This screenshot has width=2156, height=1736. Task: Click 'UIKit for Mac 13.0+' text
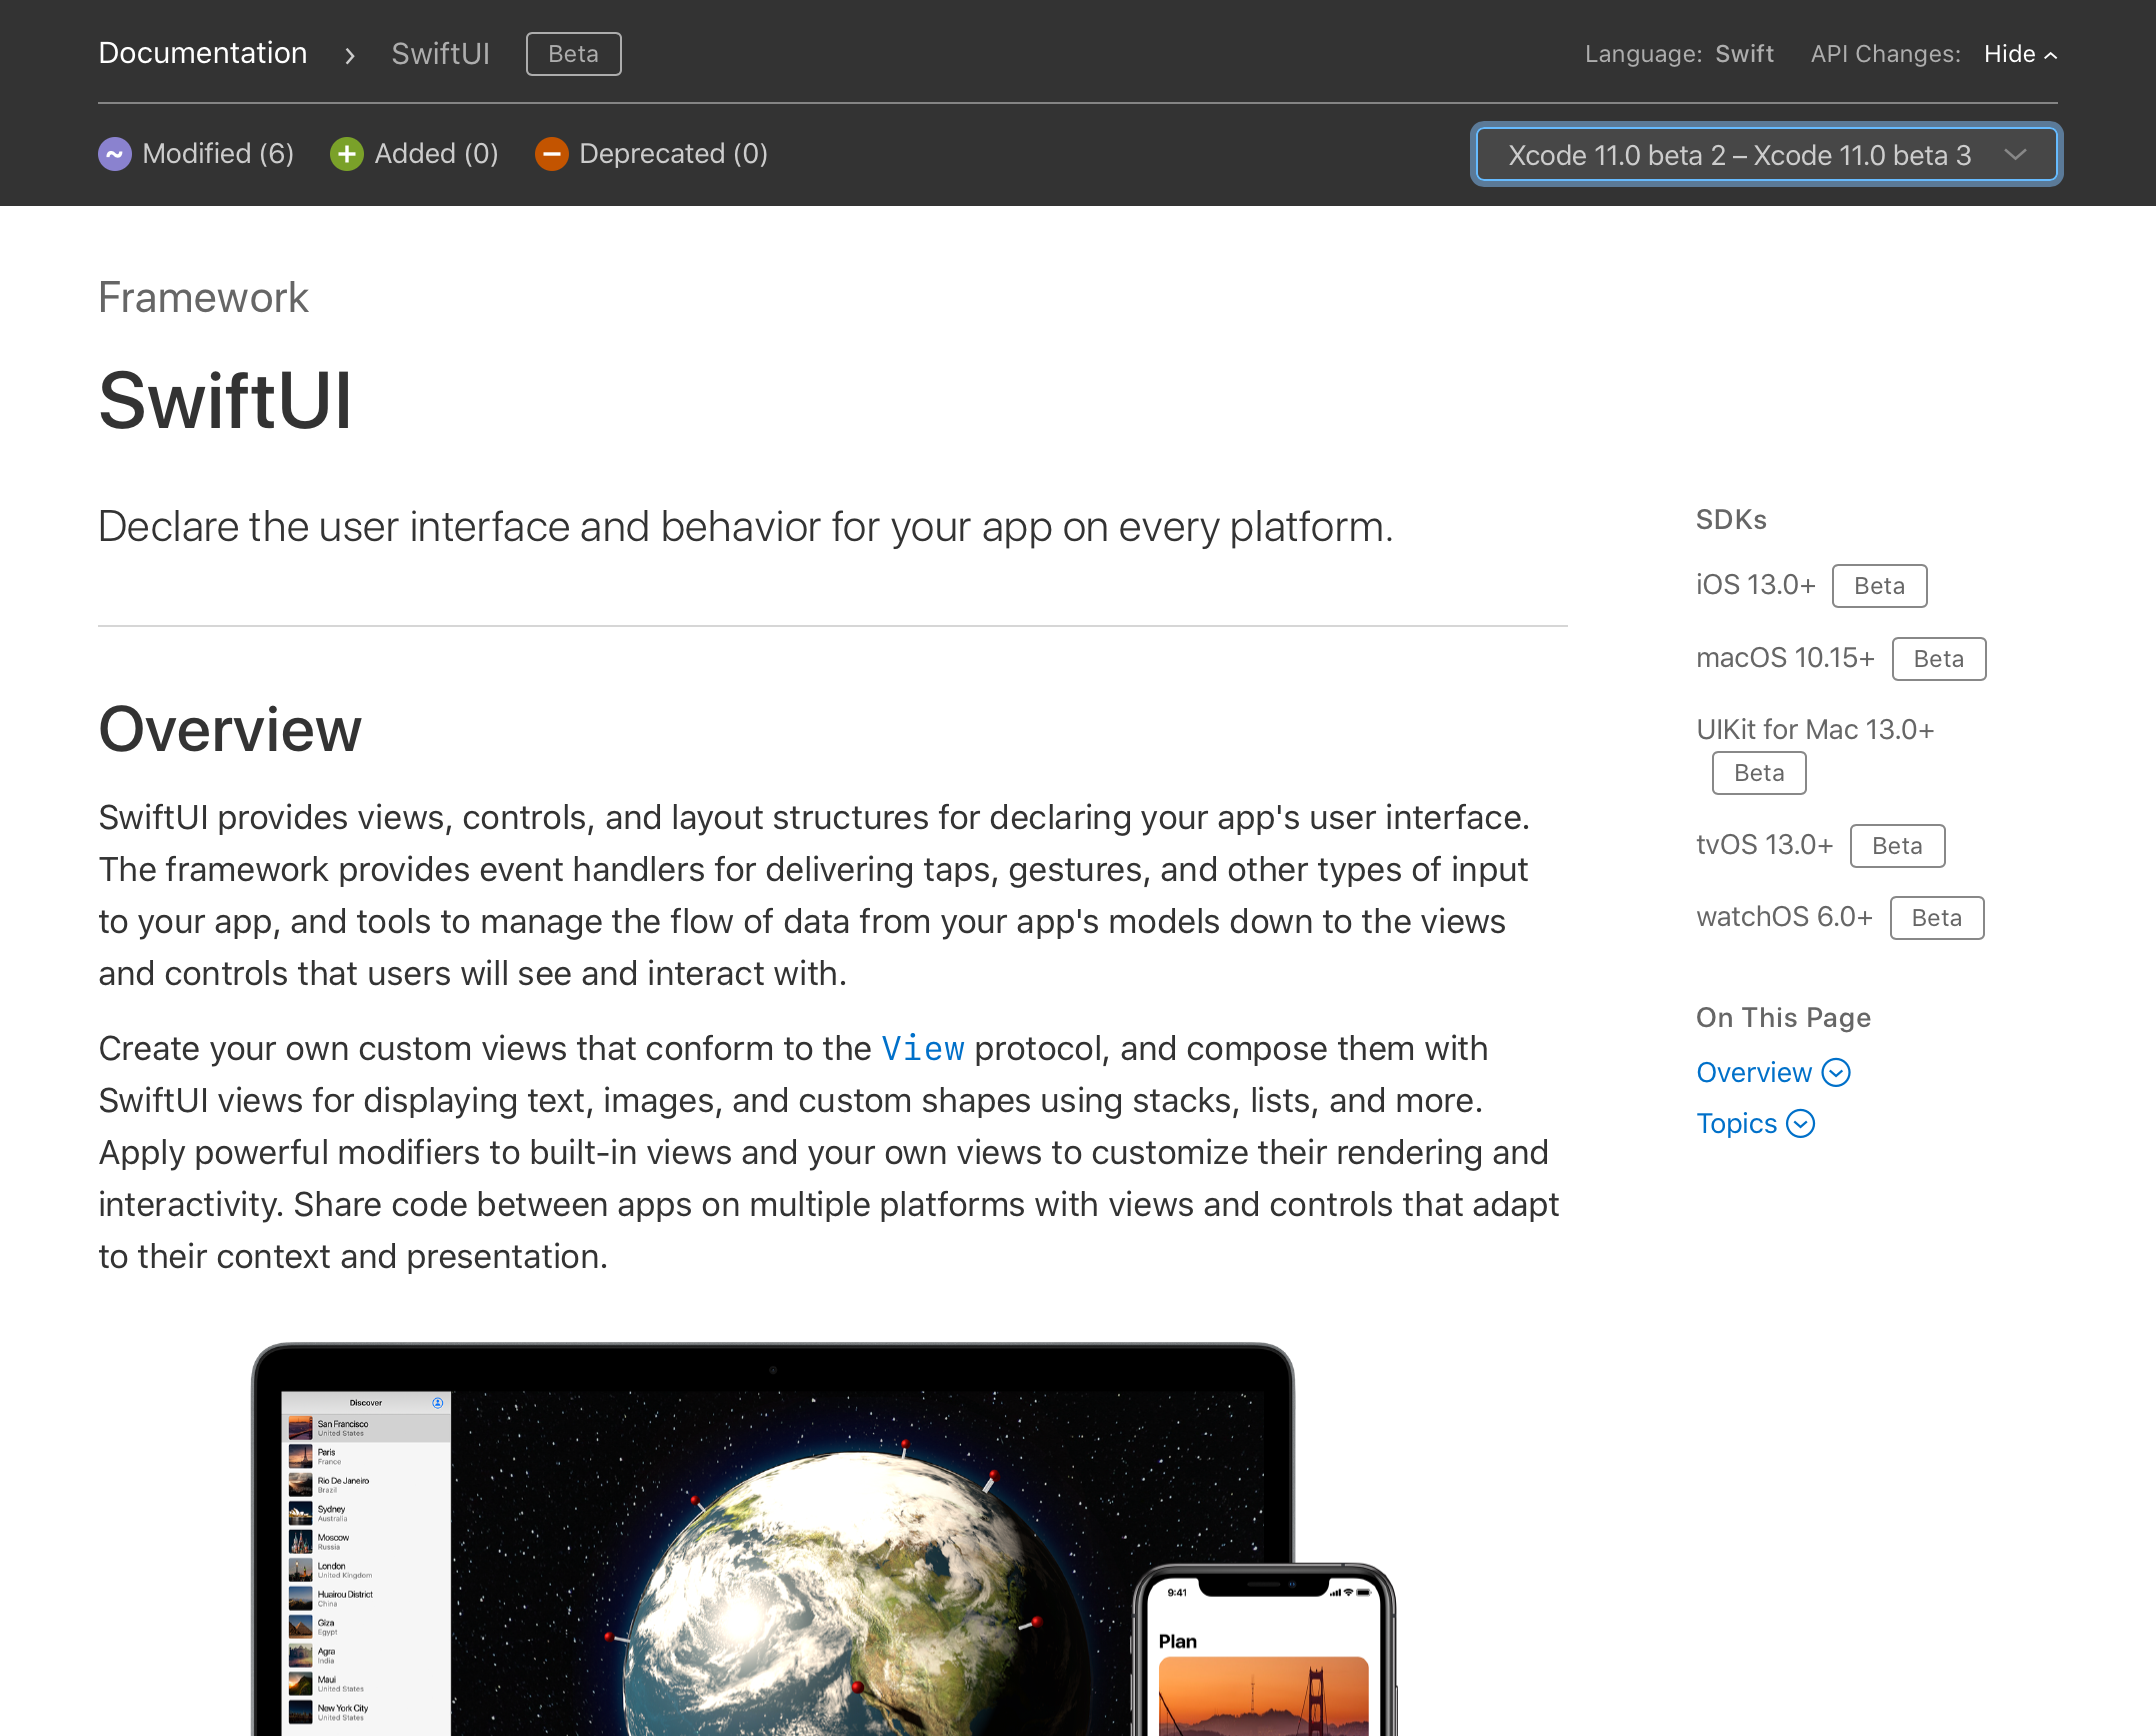pyautogui.click(x=1815, y=730)
